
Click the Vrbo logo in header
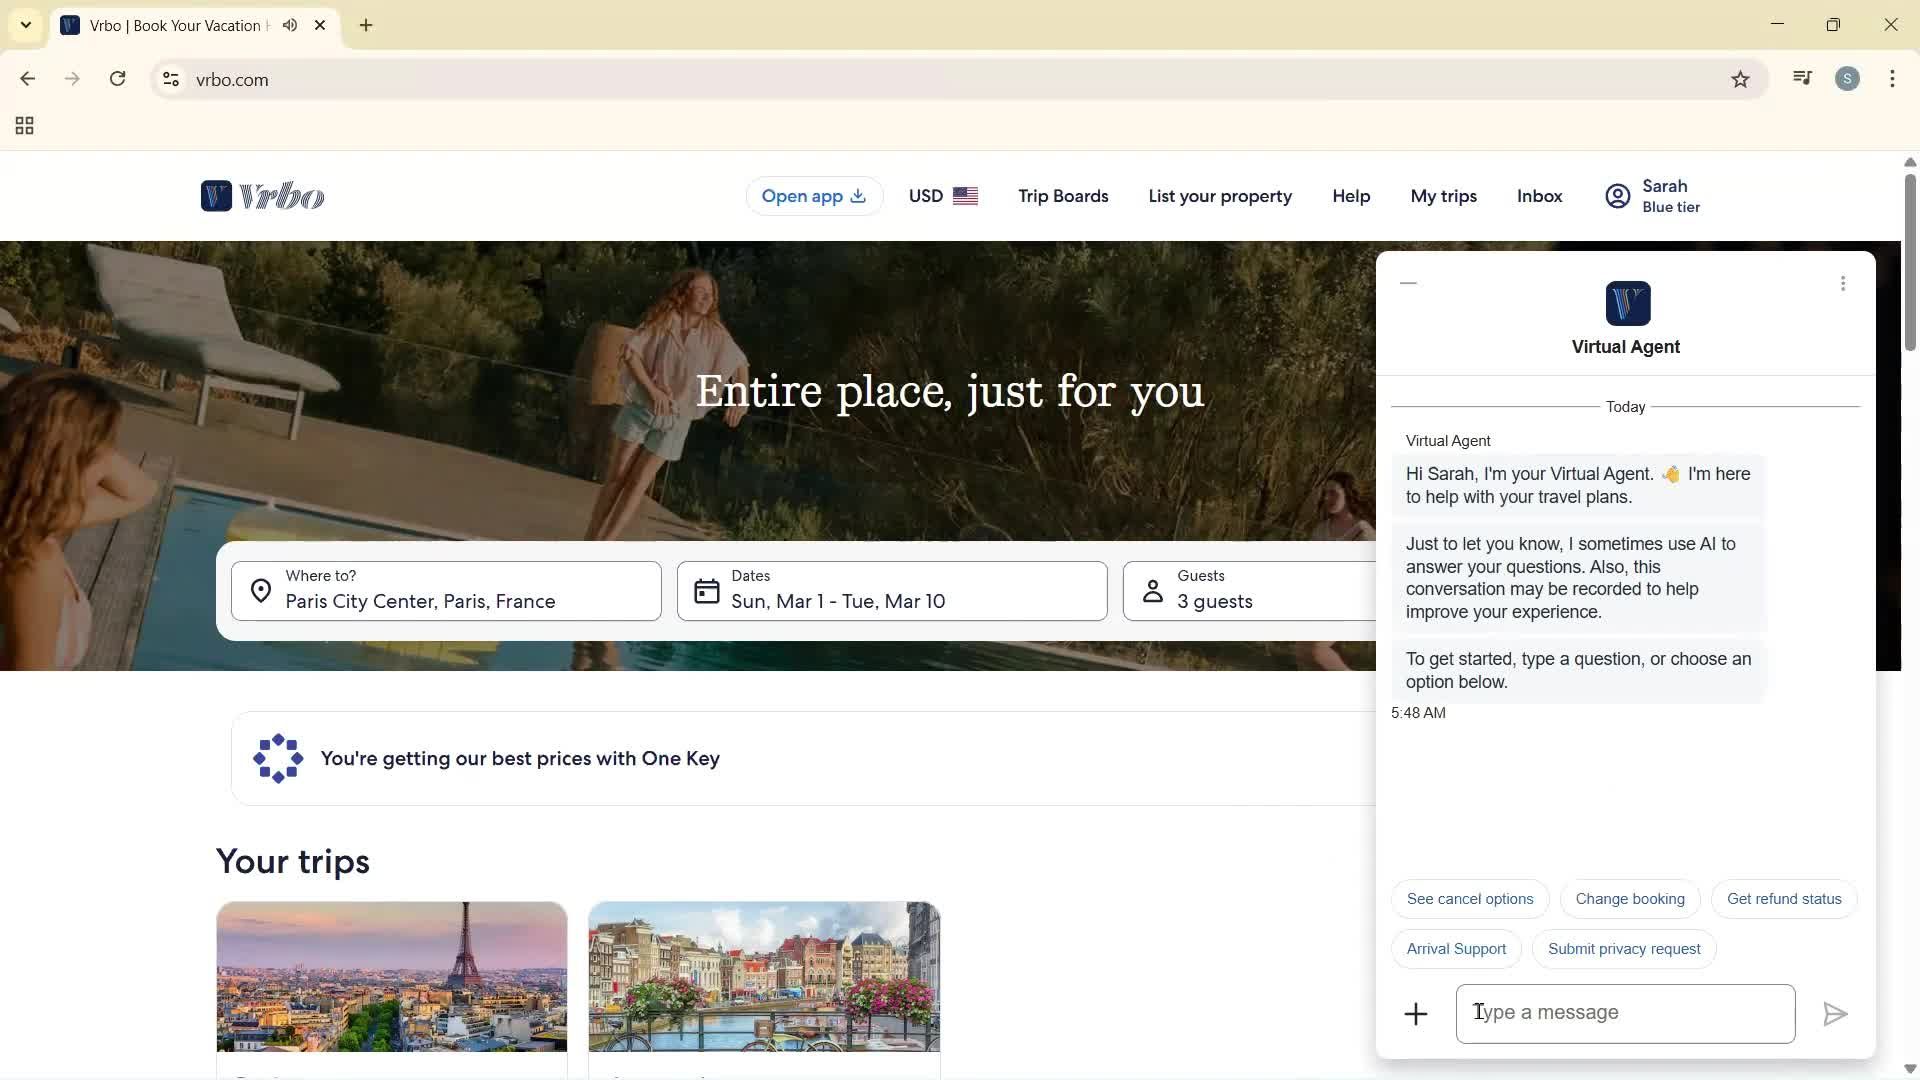click(x=262, y=196)
